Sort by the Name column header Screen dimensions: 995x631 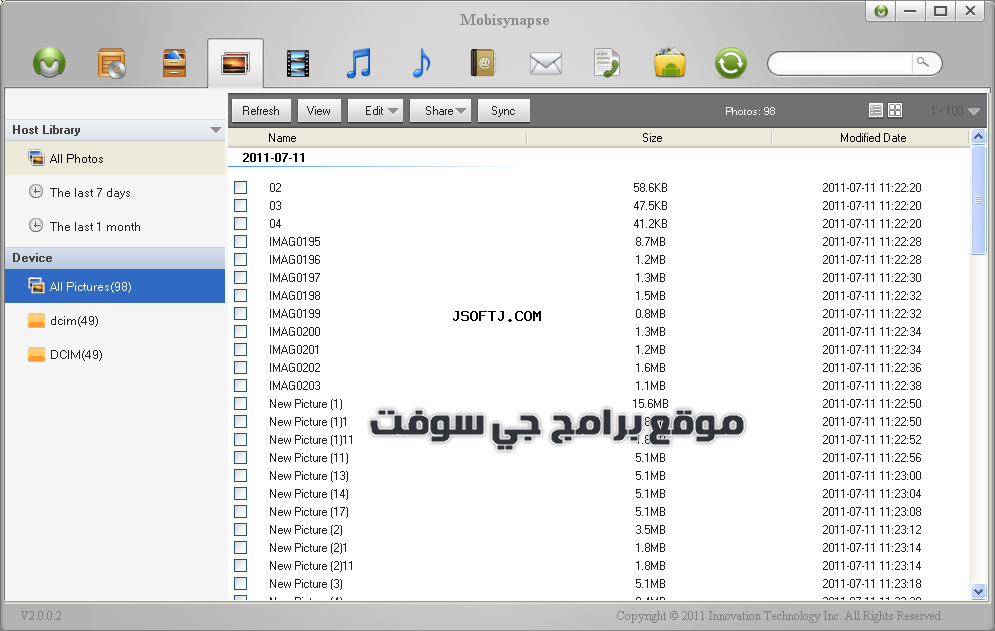(x=282, y=138)
